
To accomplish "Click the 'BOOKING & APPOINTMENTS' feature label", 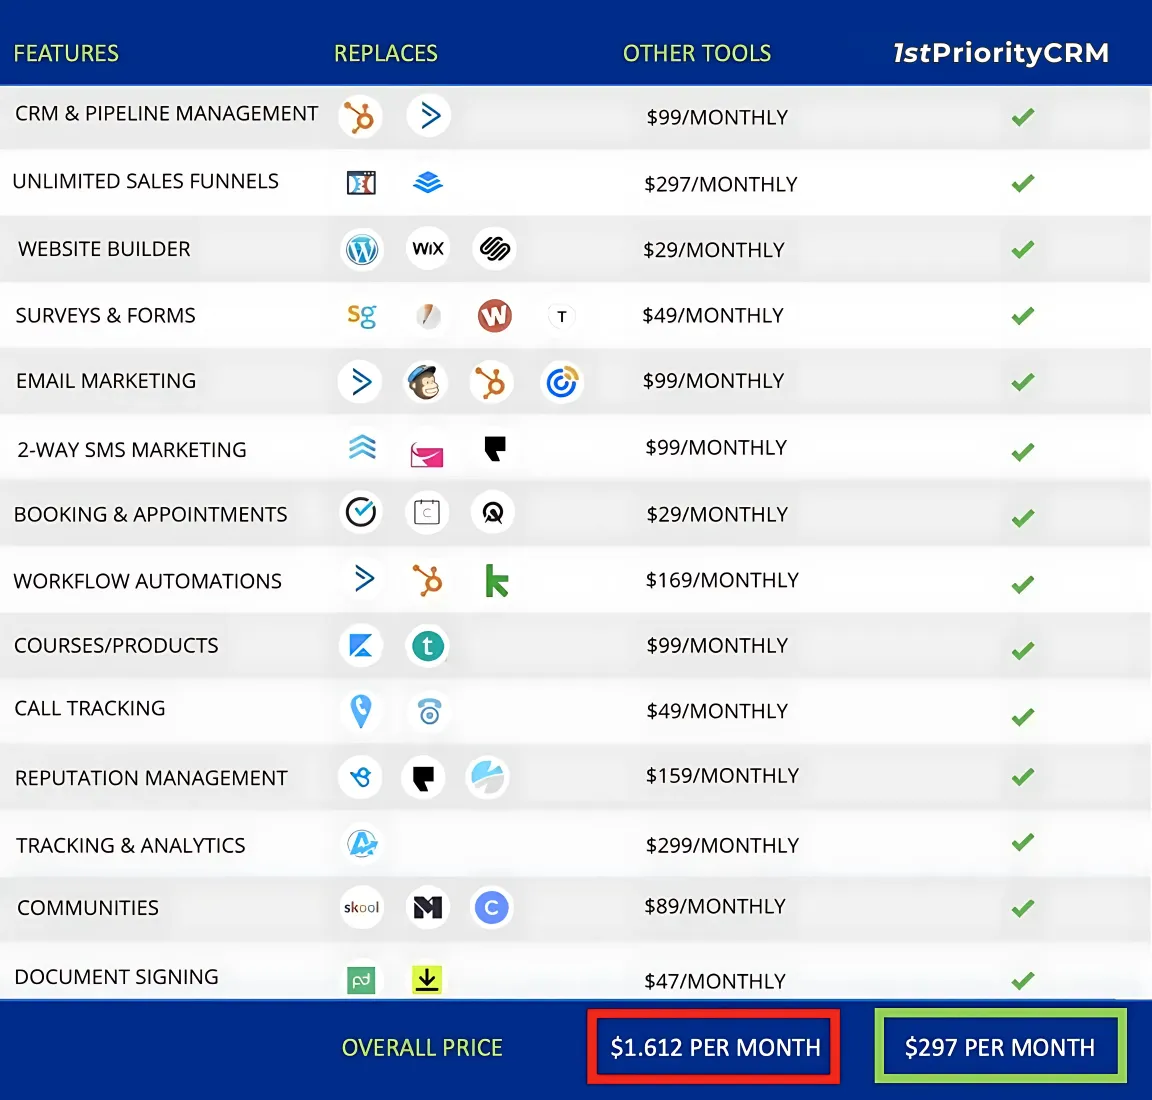I will click(151, 514).
